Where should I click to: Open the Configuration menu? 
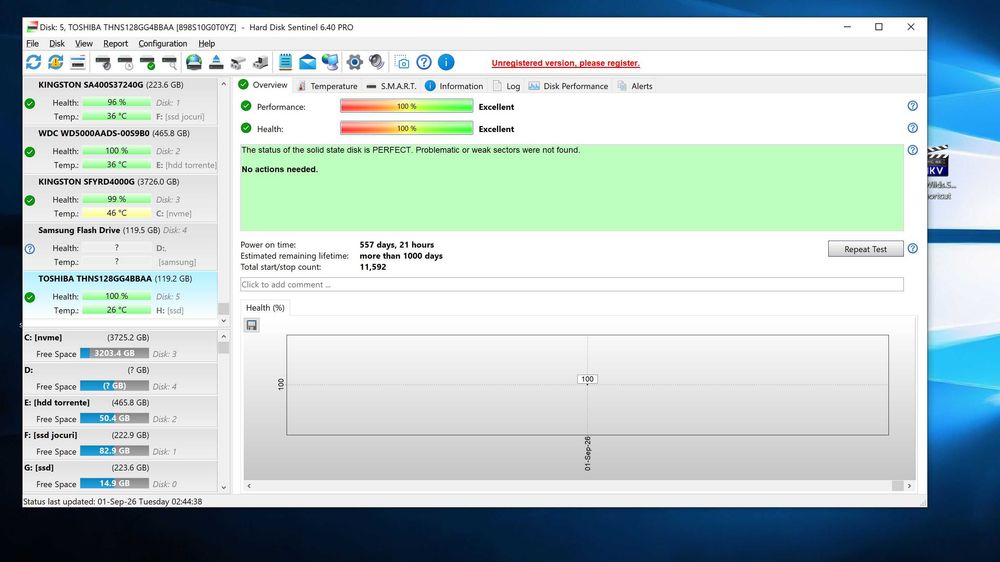coord(163,43)
